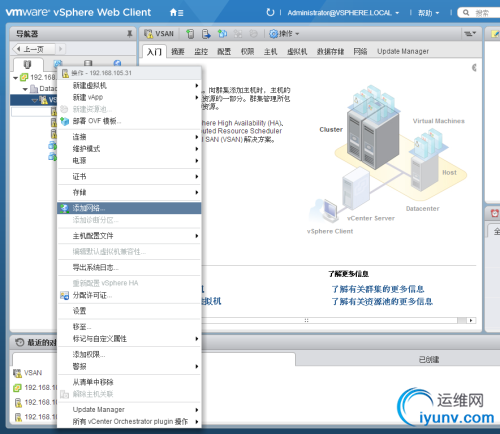Collapse the Datacenter tree node
Screen dimensions: 500x434
[x=25, y=89]
